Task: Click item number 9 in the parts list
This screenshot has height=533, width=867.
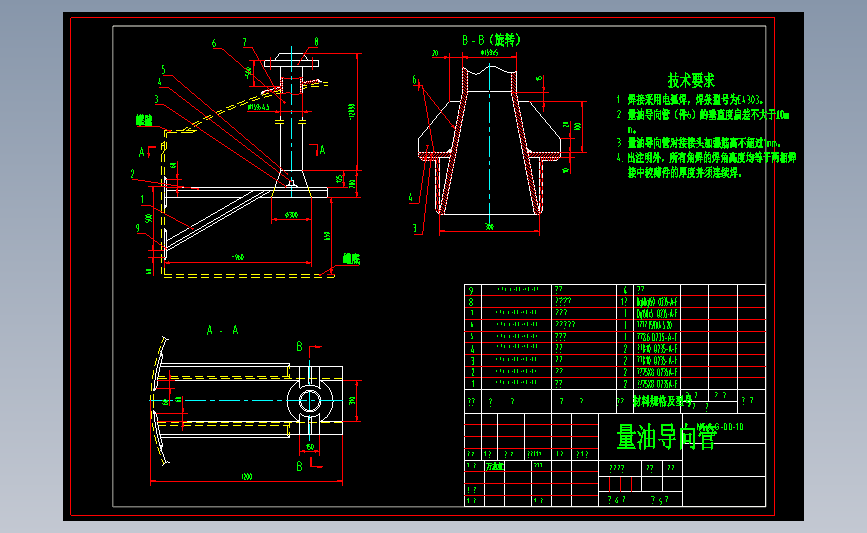Action: (471, 290)
